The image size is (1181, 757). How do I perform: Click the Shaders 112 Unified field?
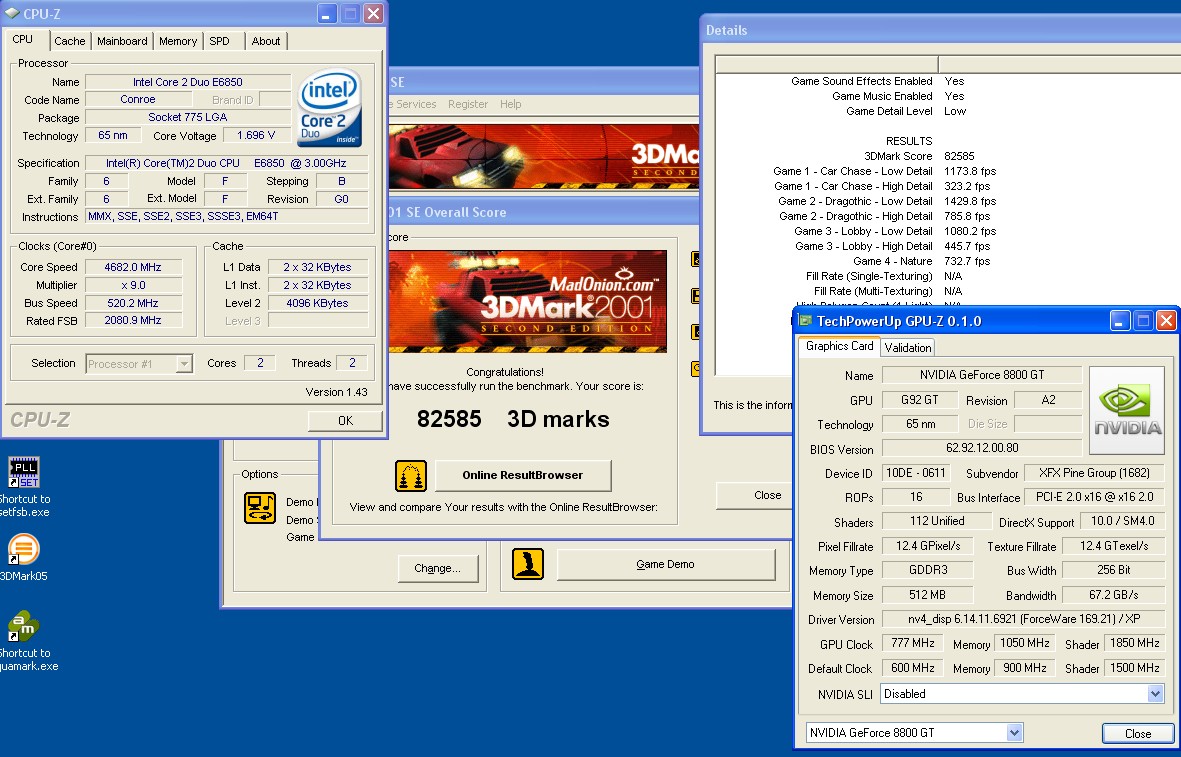(937, 521)
